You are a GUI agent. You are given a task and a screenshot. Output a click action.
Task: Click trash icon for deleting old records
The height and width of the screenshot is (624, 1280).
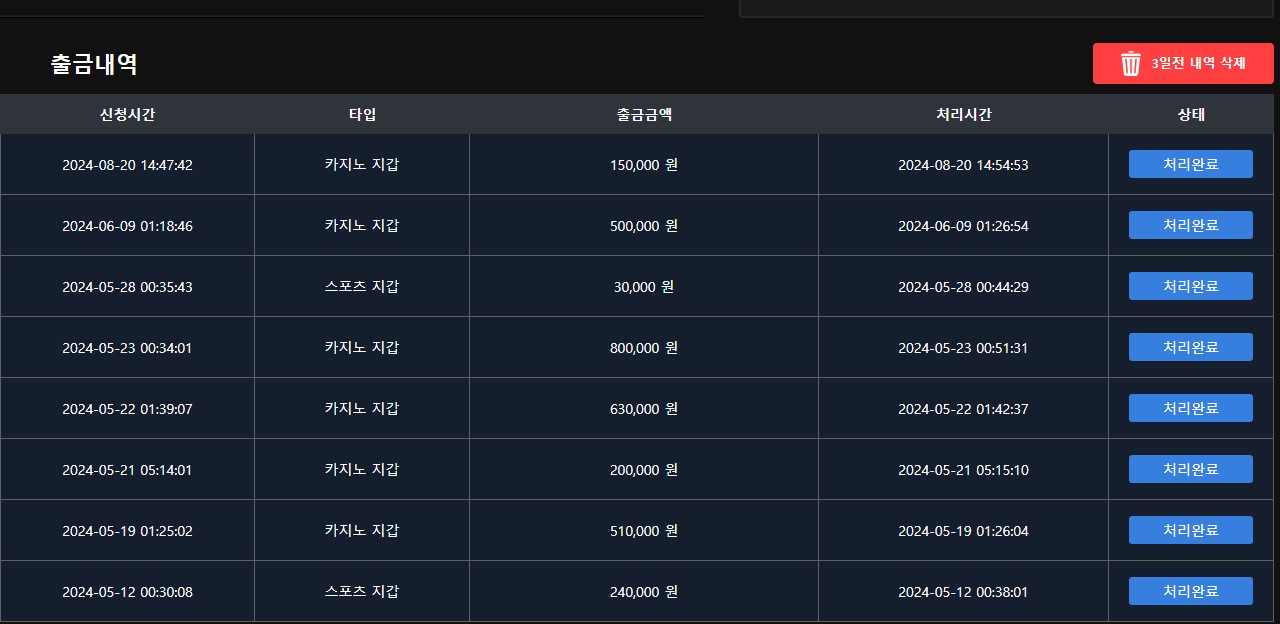pyautogui.click(x=1131, y=64)
